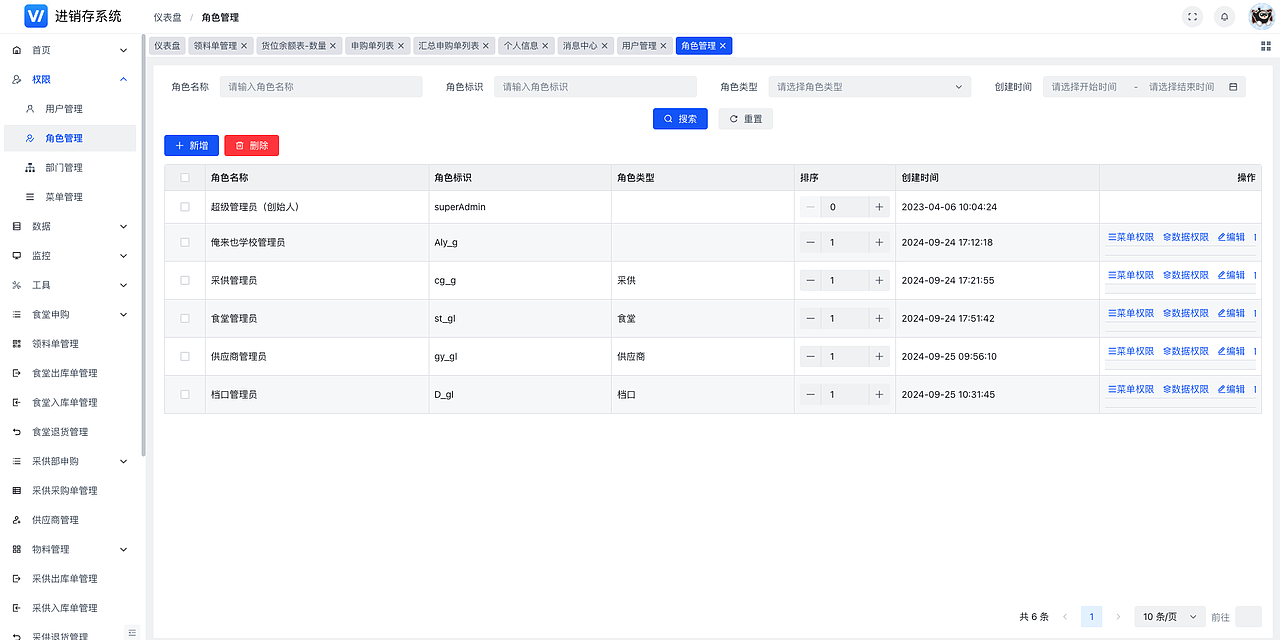Click the 重置 button
The height and width of the screenshot is (640, 1280).
pos(746,119)
